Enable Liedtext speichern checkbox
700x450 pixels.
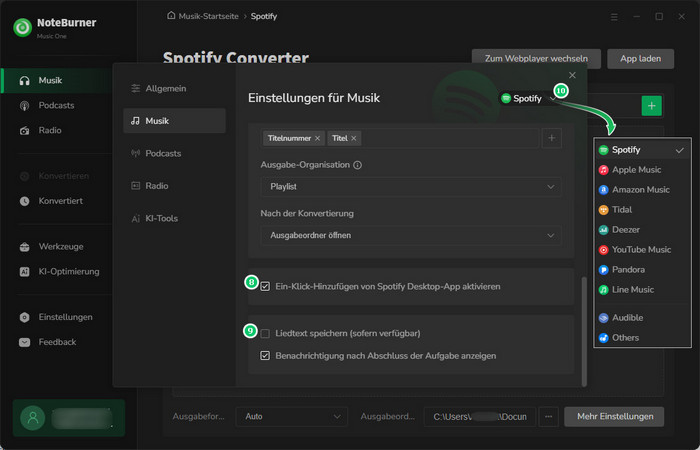(265, 333)
